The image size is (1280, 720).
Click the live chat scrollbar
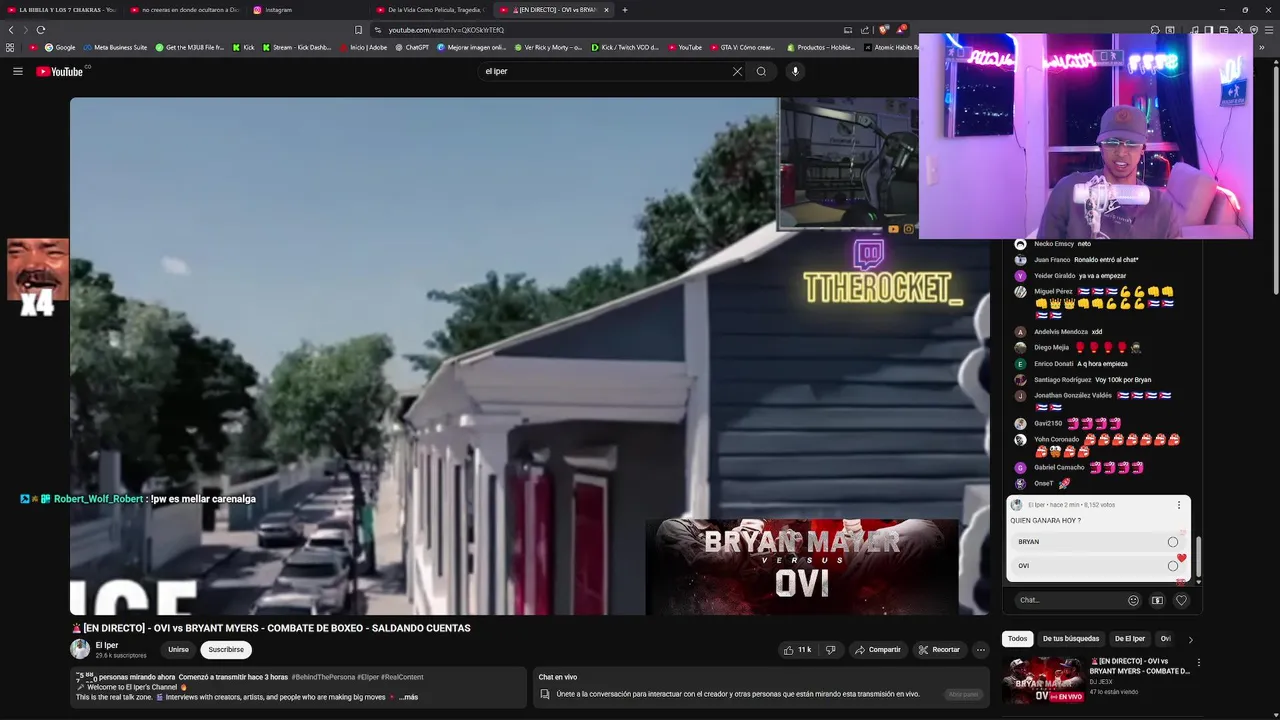click(1197, 555)
